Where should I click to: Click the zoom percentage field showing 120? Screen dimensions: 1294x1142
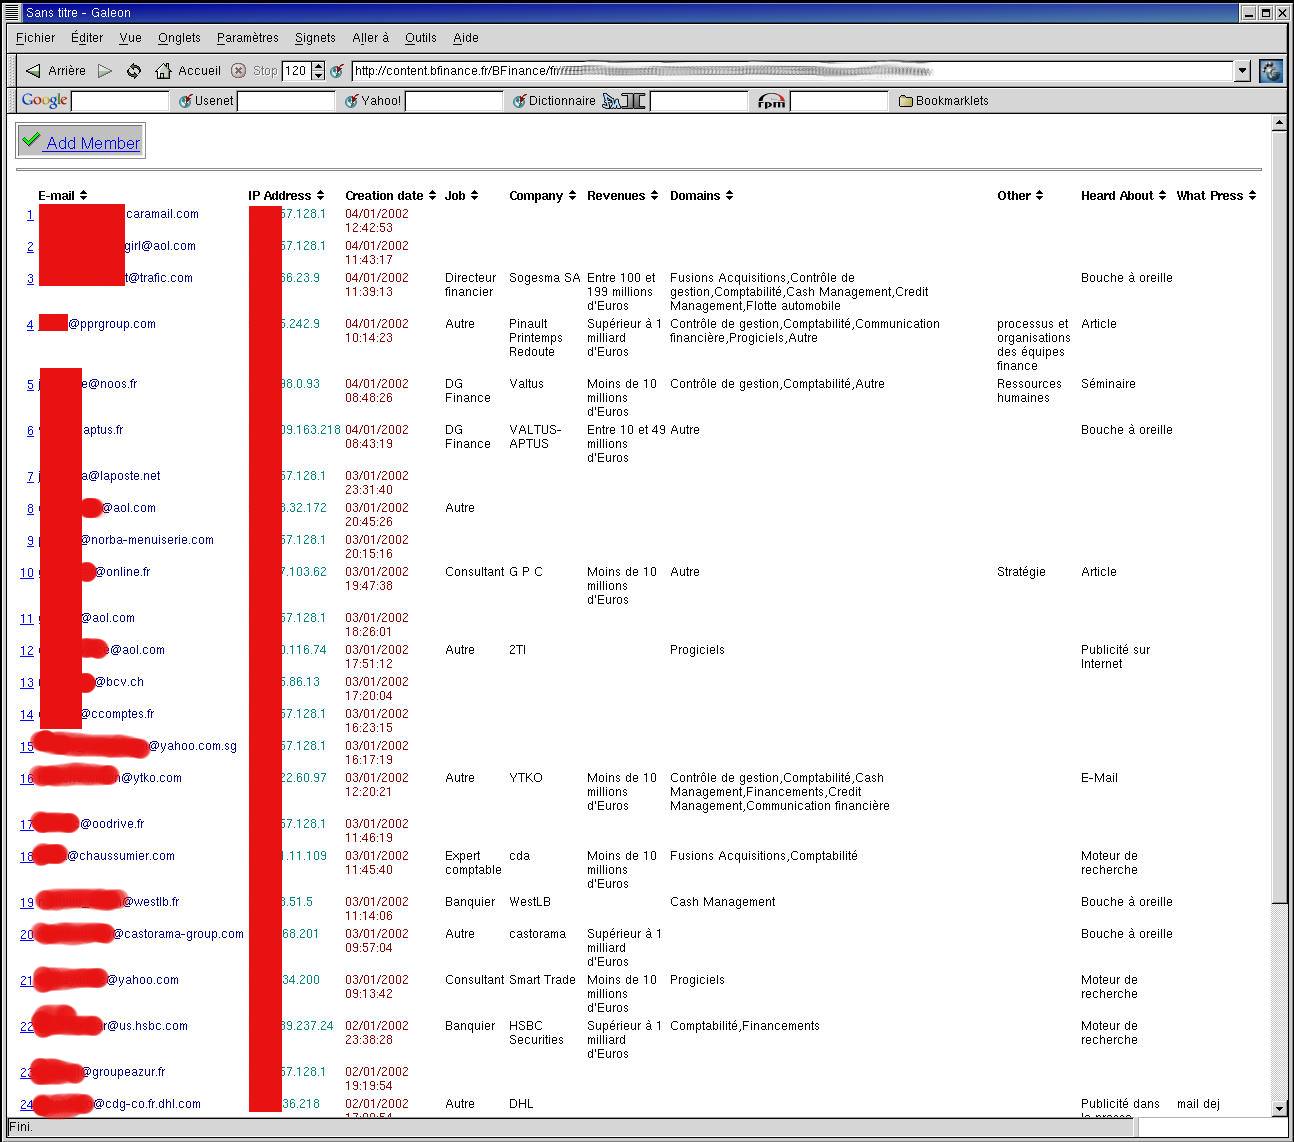click(297, 71)
